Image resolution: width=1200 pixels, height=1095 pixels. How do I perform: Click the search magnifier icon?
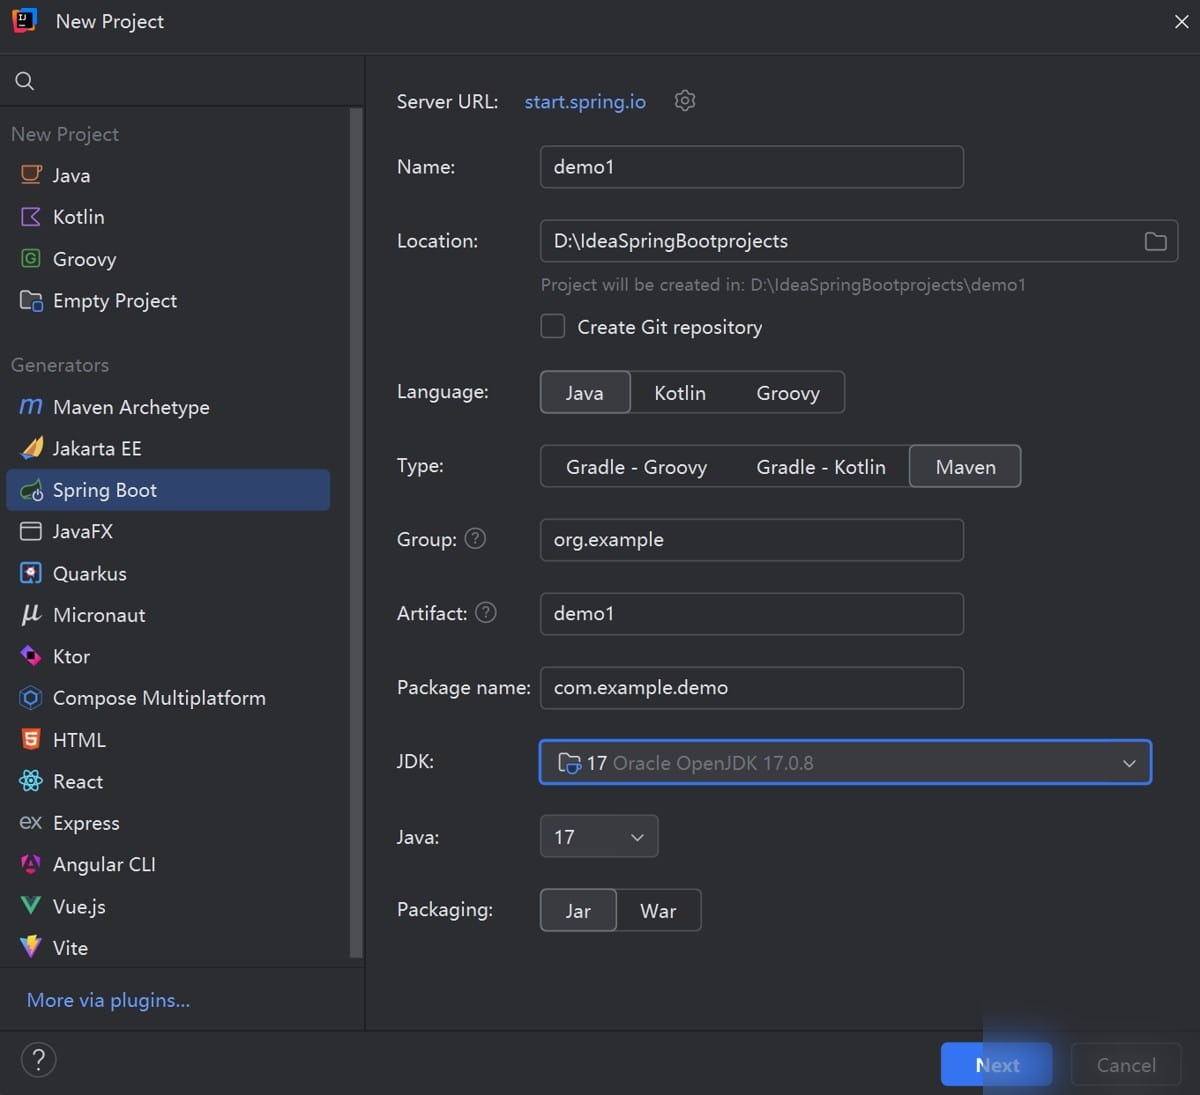point(25,81)
